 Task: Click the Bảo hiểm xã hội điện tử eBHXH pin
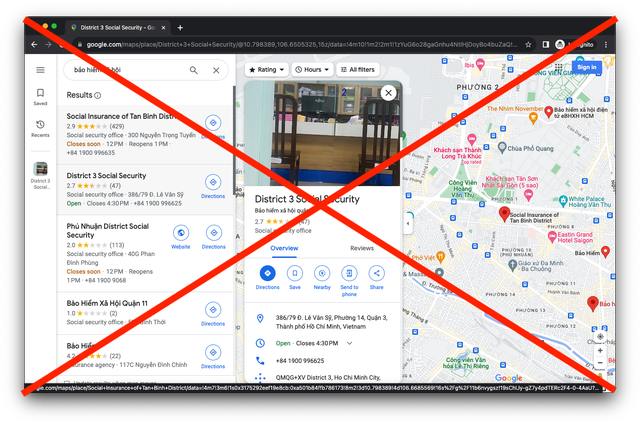point(549,111)
